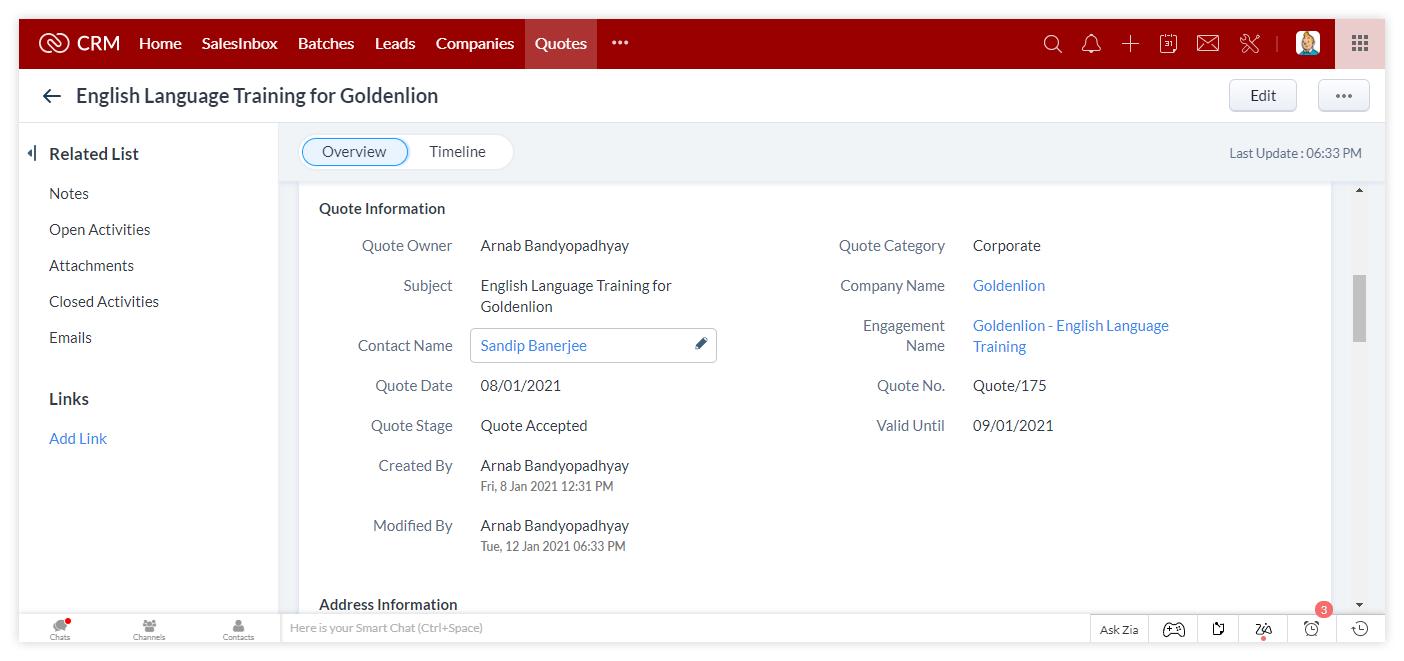Open the SalesInbox module

point(239,43)
